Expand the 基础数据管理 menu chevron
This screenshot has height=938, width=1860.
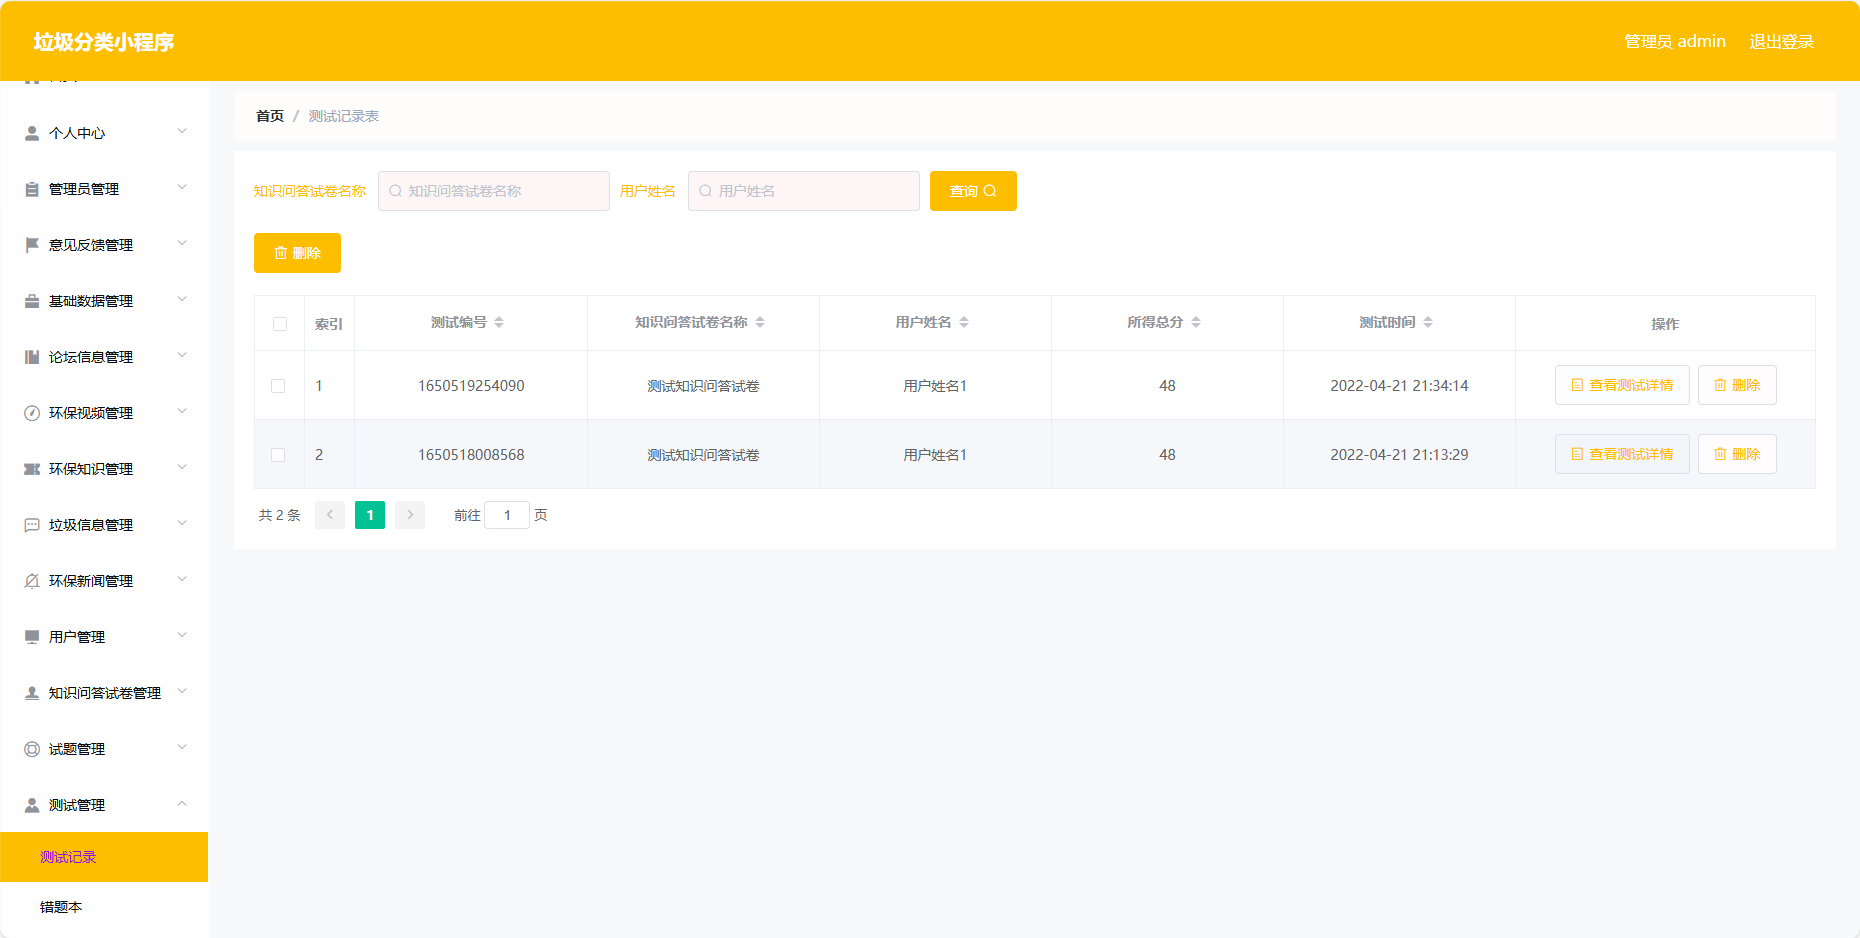182,299
